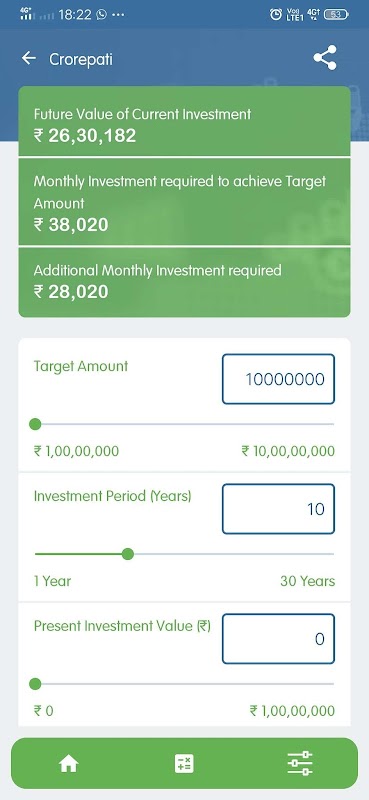Click the Present Investment Value slider handle
Image resolution: width=369 pixels, height=800 pixels.
click(35, 684)
